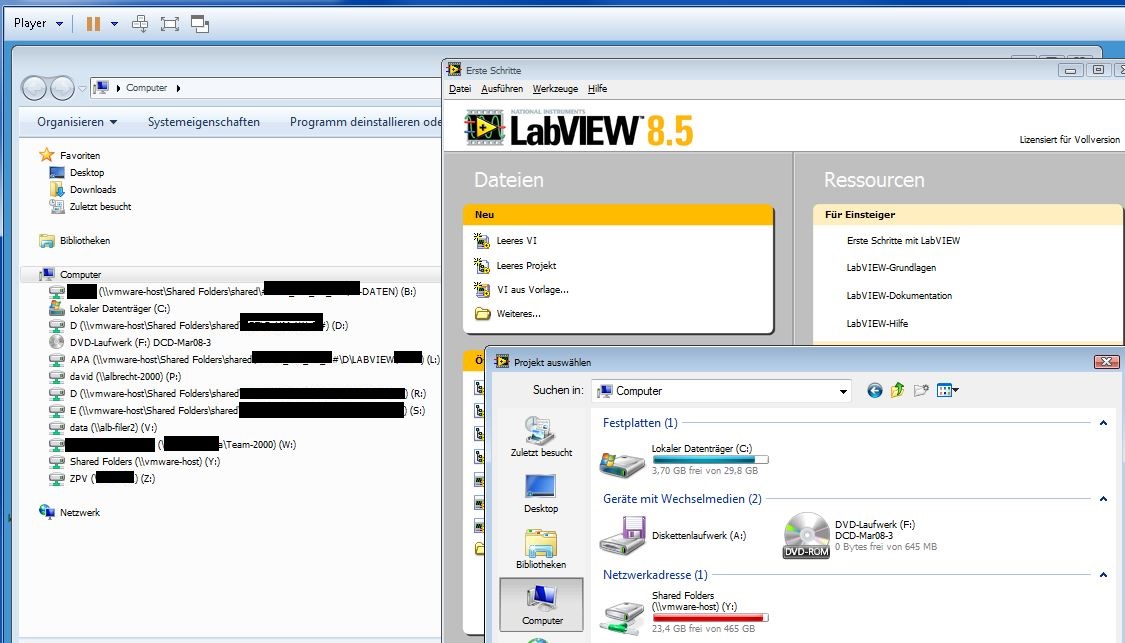
Task: Click the VI aus Vorlage icon
Action: [x=481, y=289]
